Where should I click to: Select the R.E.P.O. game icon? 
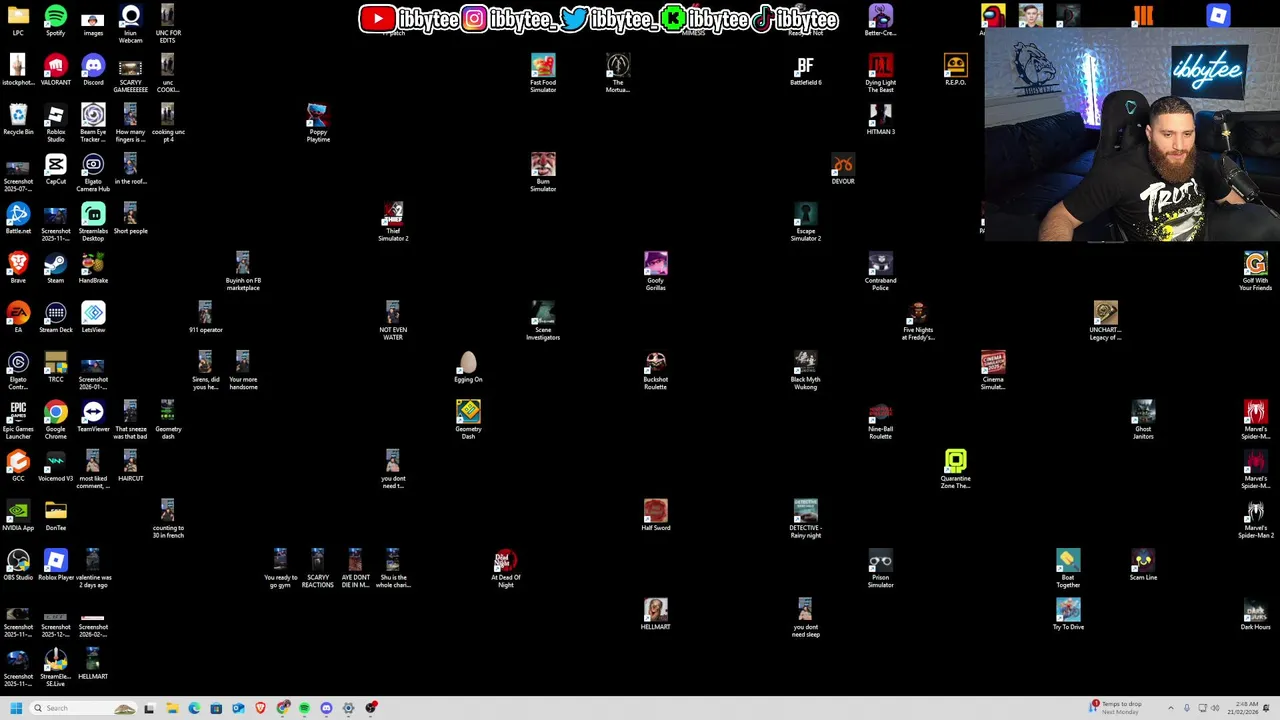(x=955, y=70)
